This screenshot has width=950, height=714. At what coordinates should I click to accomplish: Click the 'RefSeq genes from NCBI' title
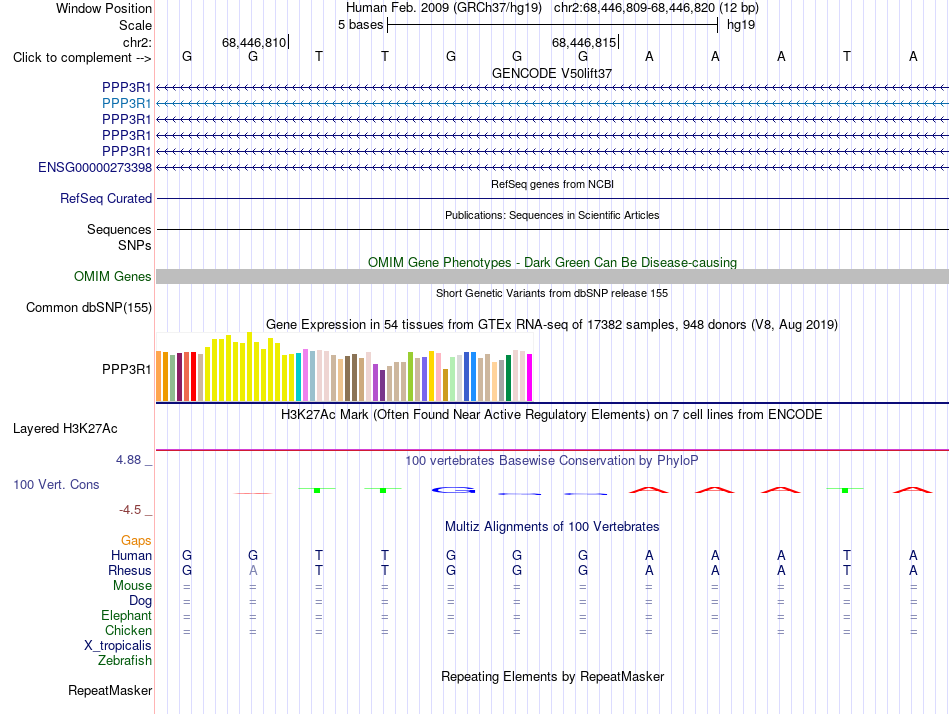click(552, 184)
